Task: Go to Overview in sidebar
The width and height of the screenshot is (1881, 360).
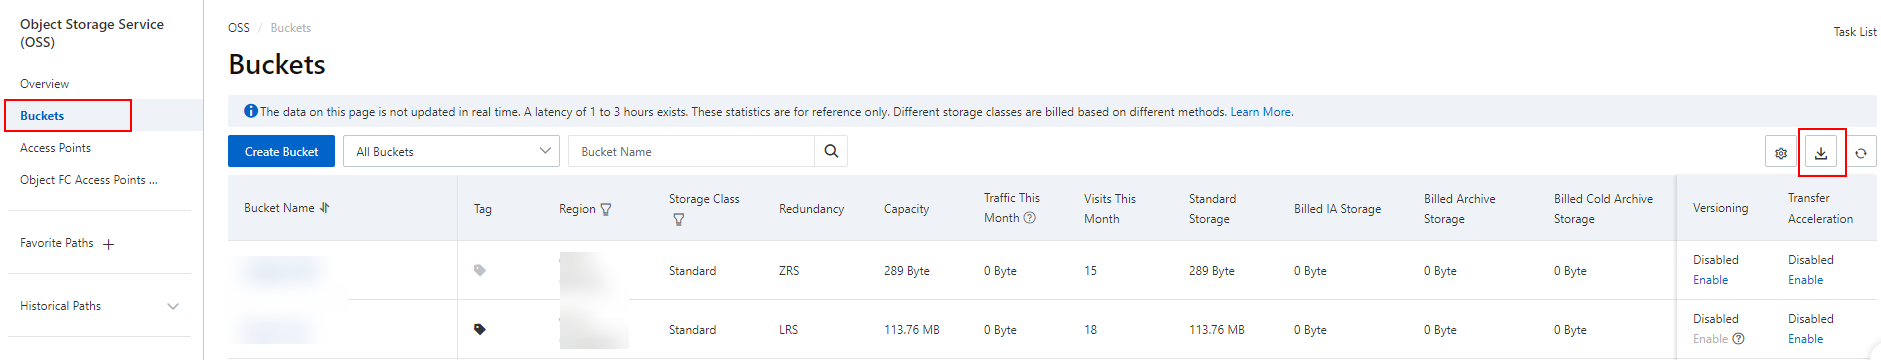Action: (45, 84)
